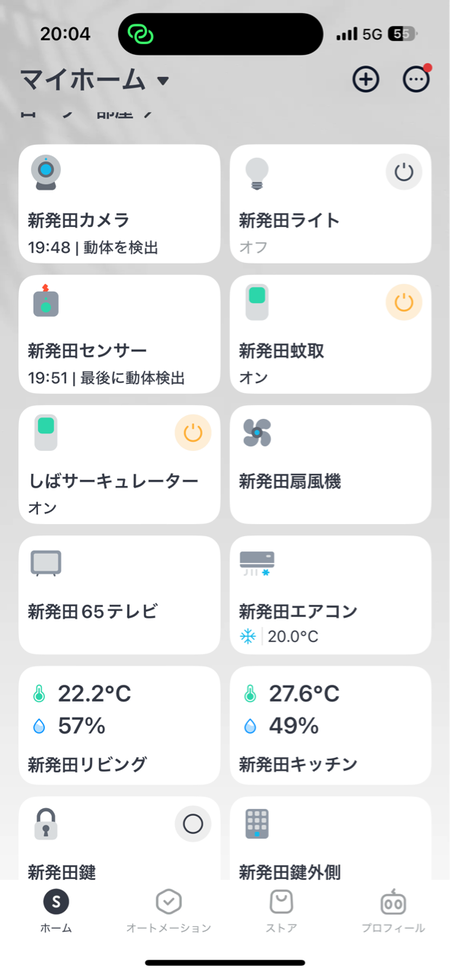Open the 新発田カメラ camera icon
Viewport: 450px width, 975px height.
coord(47,173)
